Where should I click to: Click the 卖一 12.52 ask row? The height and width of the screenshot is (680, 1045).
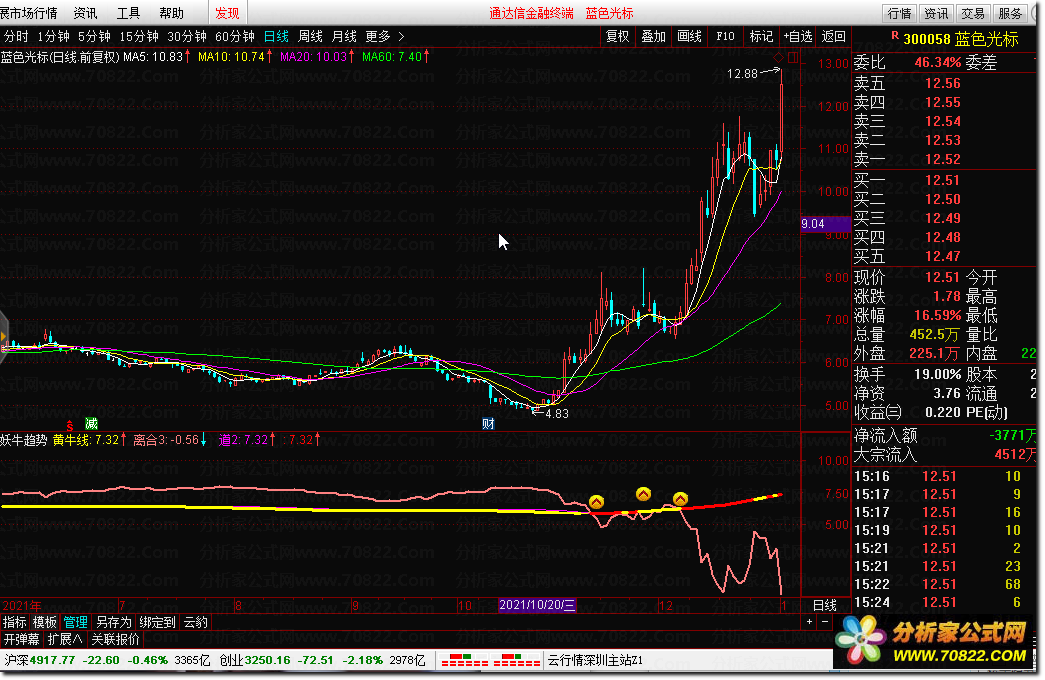pyautogui.click(x=944, y=159)
